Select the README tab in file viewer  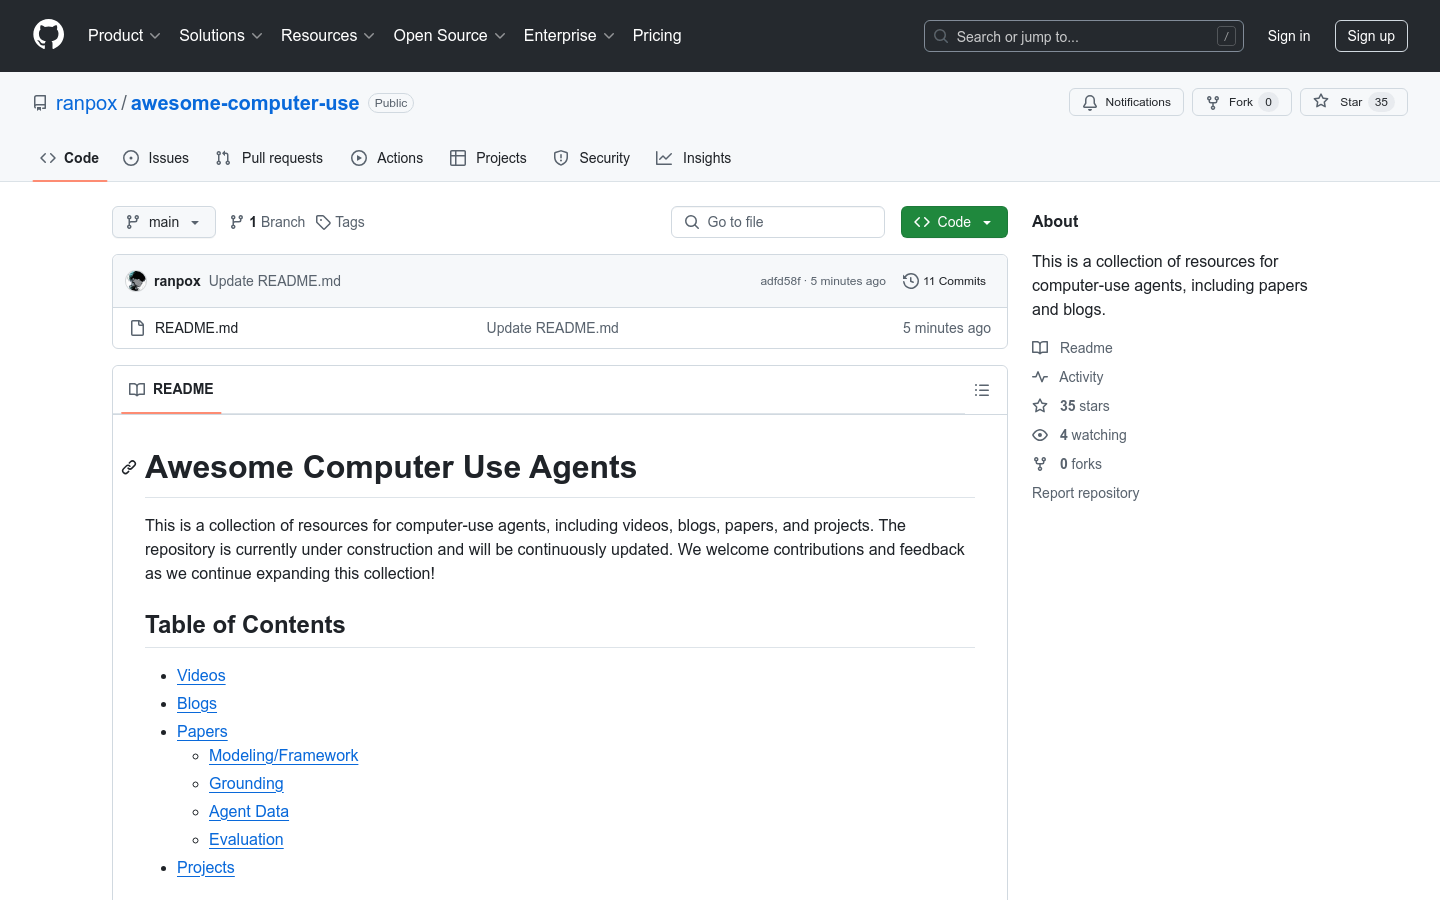(x=171, y=389)
